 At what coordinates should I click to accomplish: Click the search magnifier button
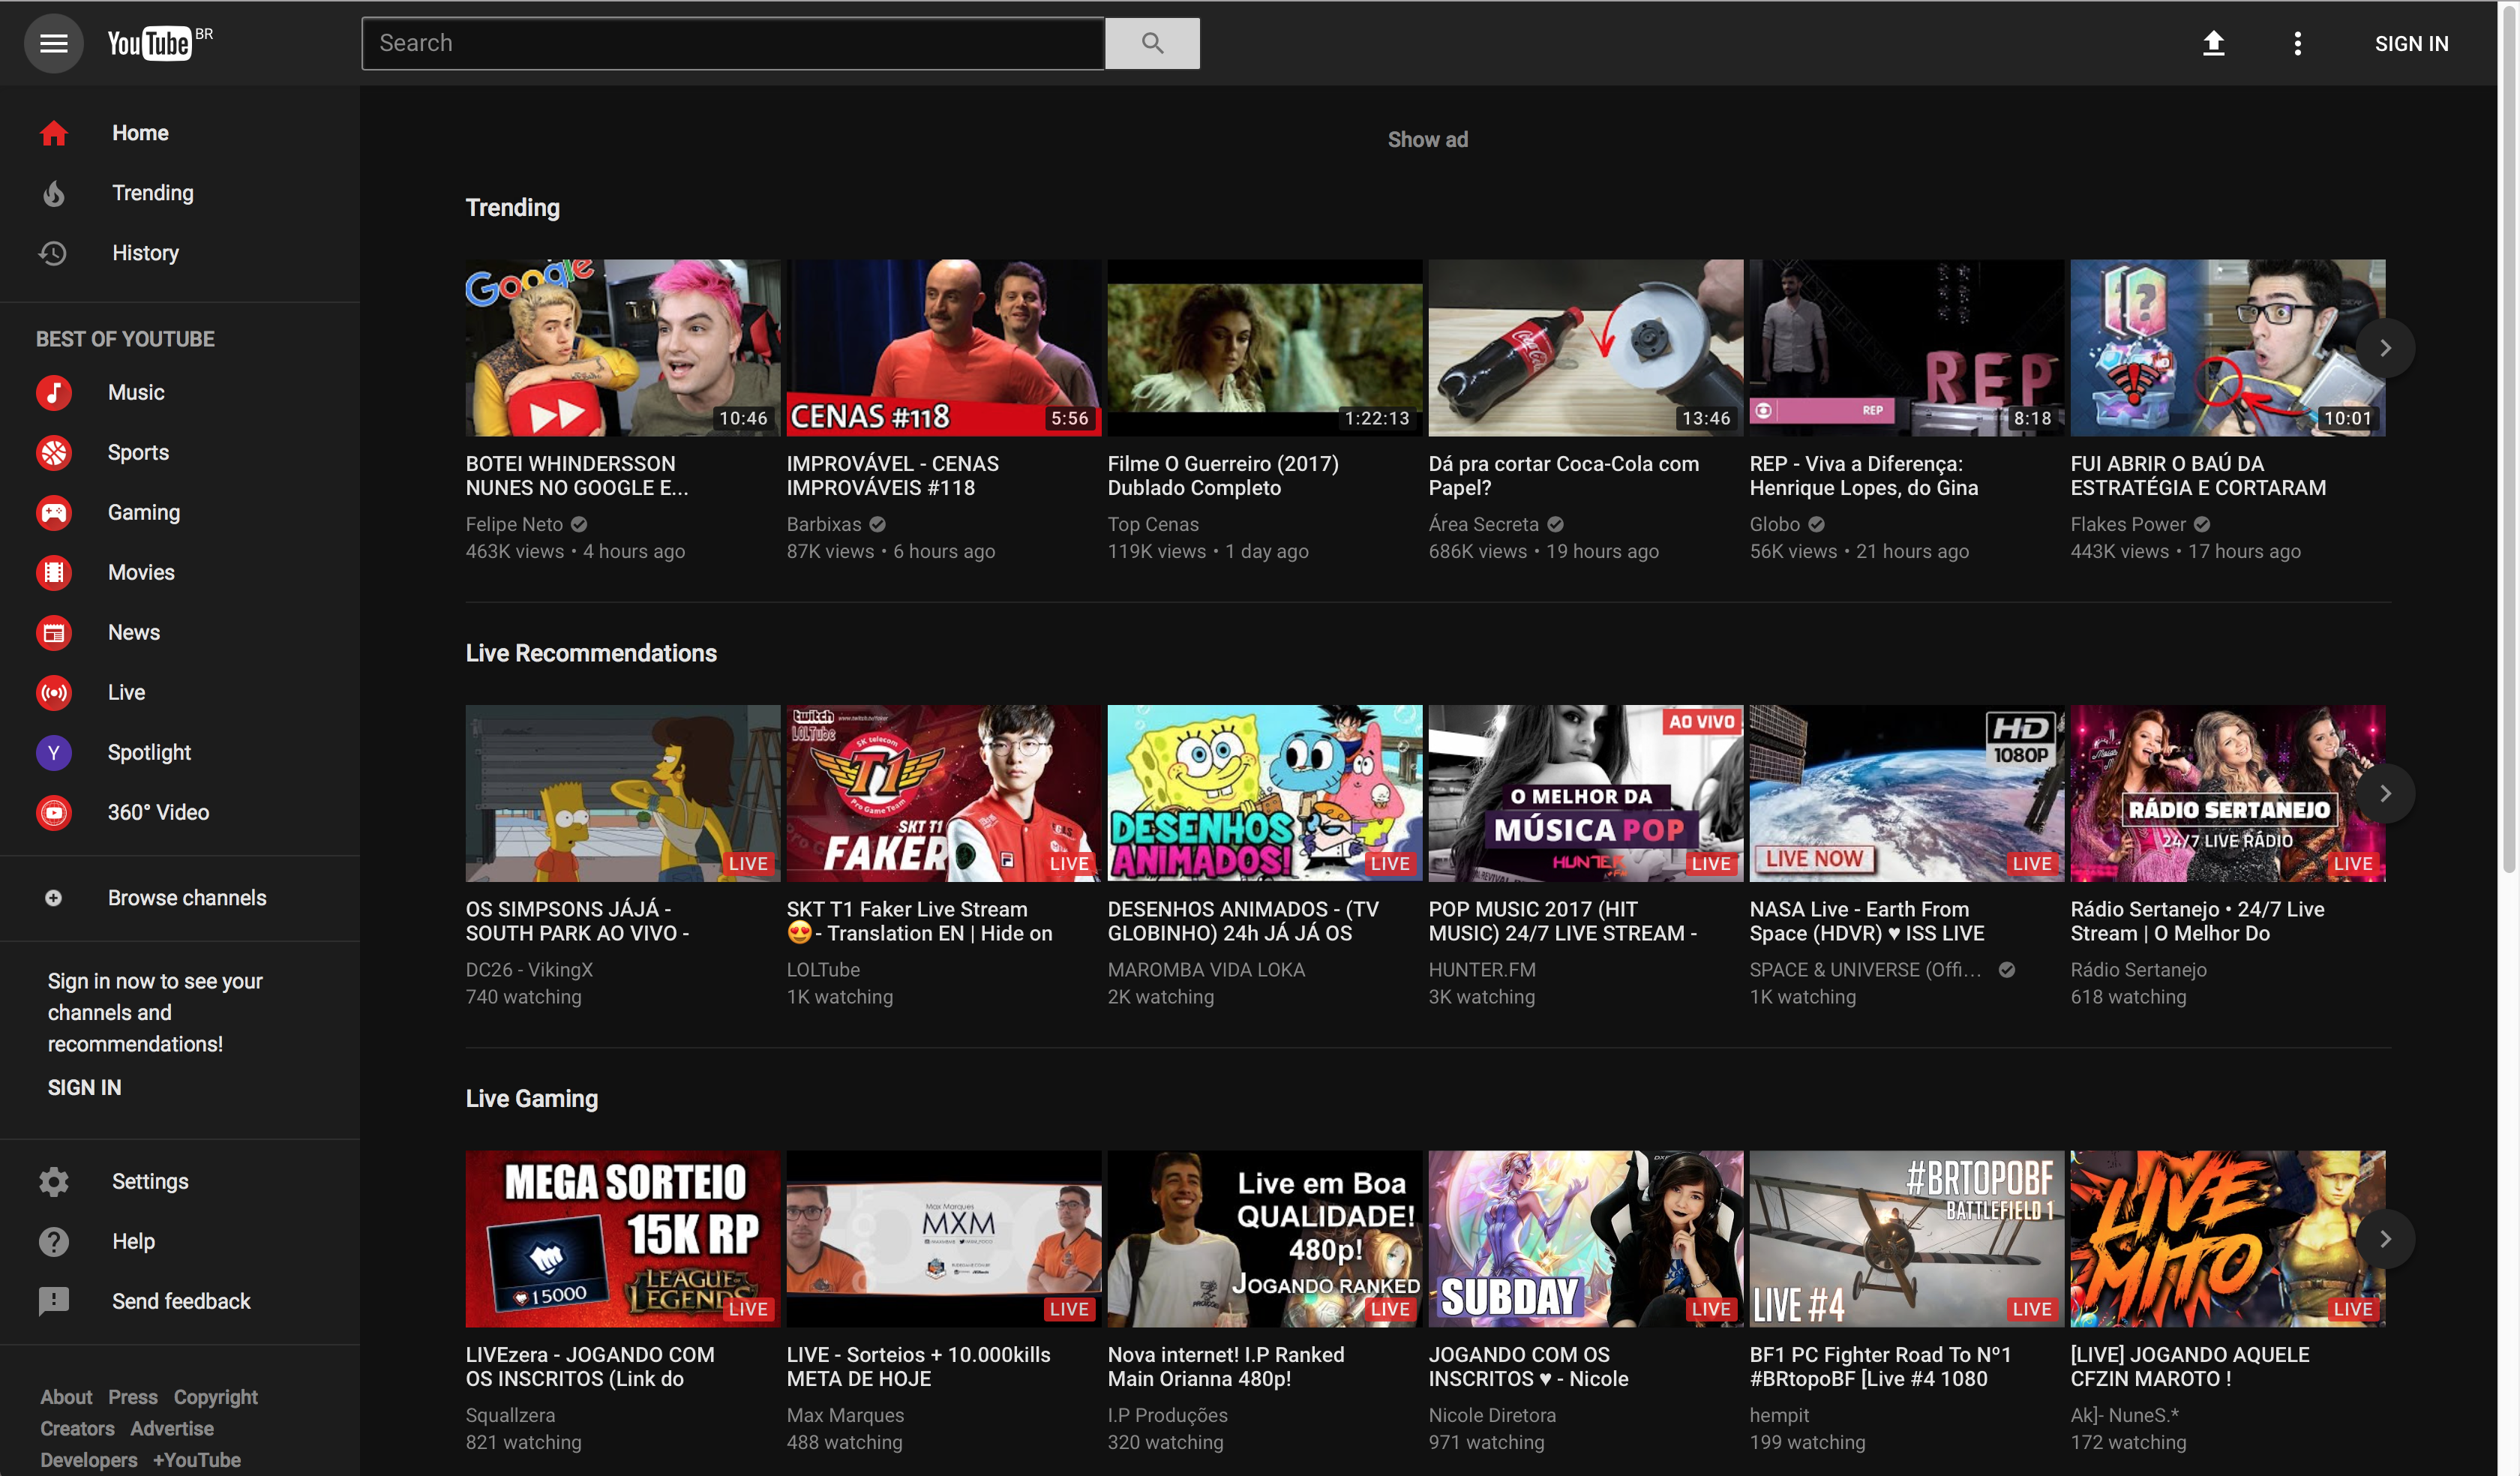click(x=1152, y=43)
